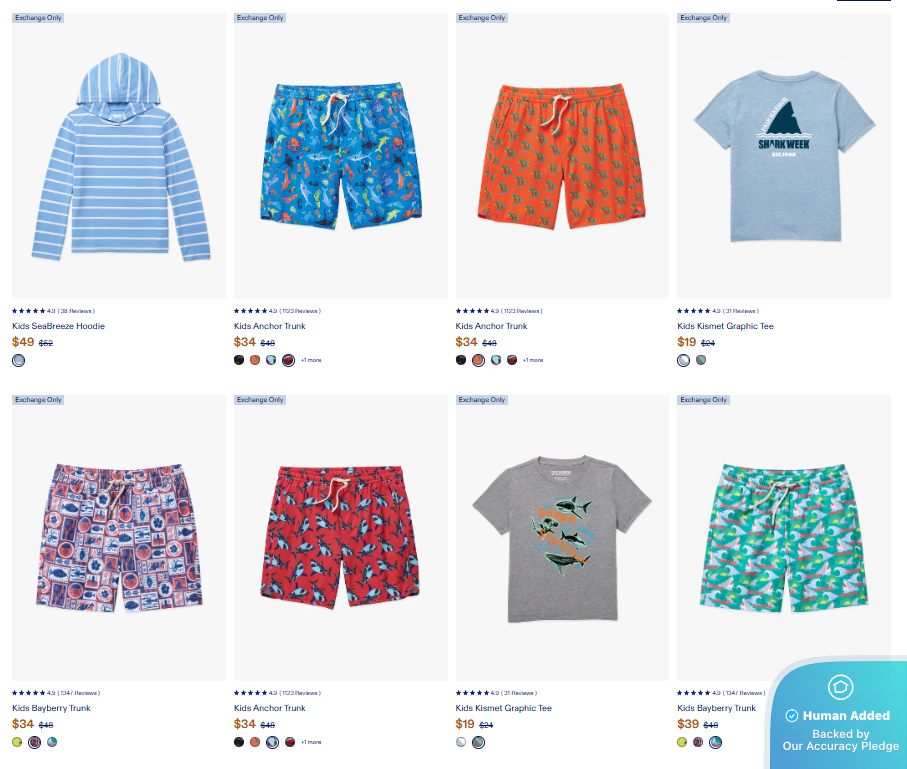Expand '+1 more' colors on orange Anchor Trunk
The image size is (907, 769).
[533, 360]
